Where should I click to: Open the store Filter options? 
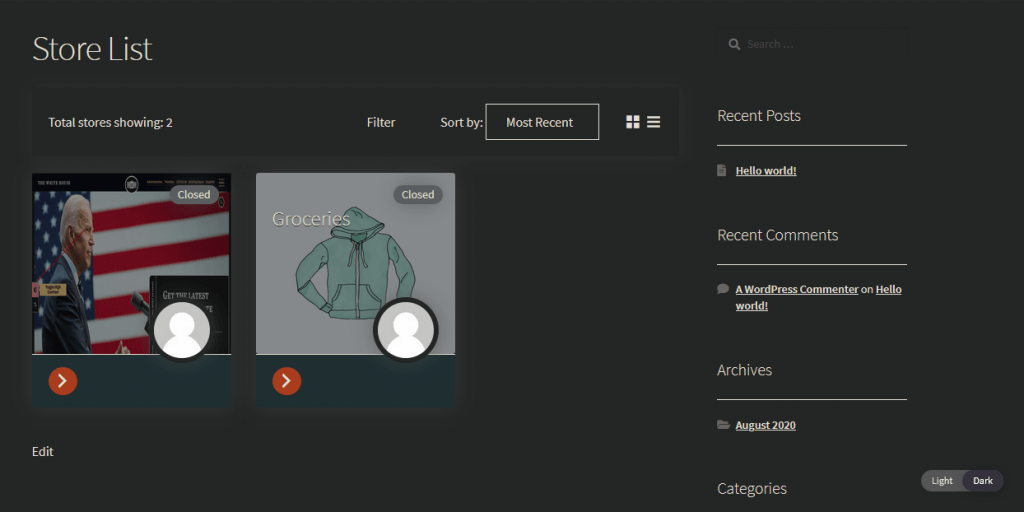pos(381,122)
